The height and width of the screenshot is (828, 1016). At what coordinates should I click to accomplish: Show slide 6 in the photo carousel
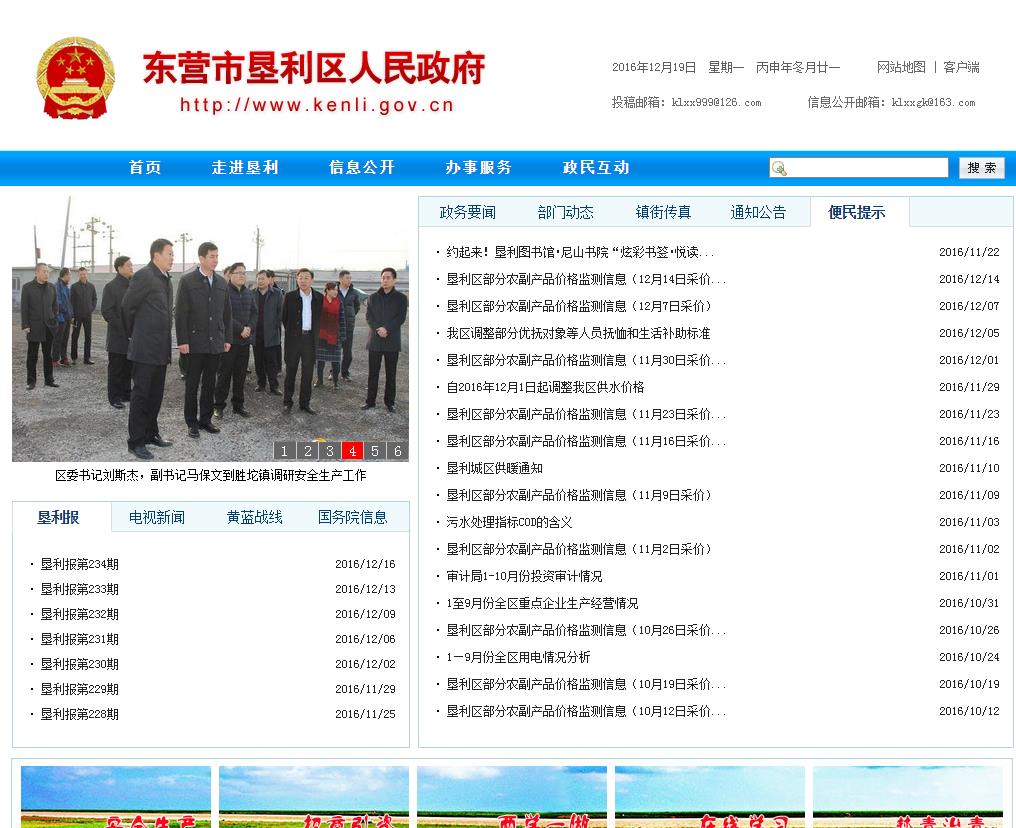[x=398, y=451]
